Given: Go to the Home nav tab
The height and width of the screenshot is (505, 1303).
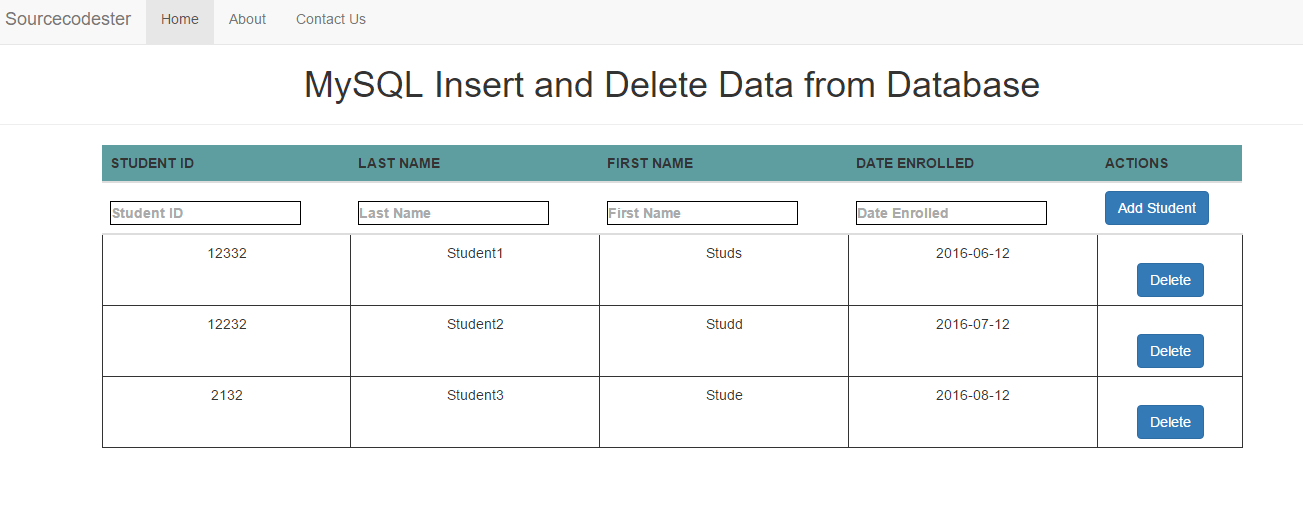Looking at the screenshot, I should pos(180,20).
